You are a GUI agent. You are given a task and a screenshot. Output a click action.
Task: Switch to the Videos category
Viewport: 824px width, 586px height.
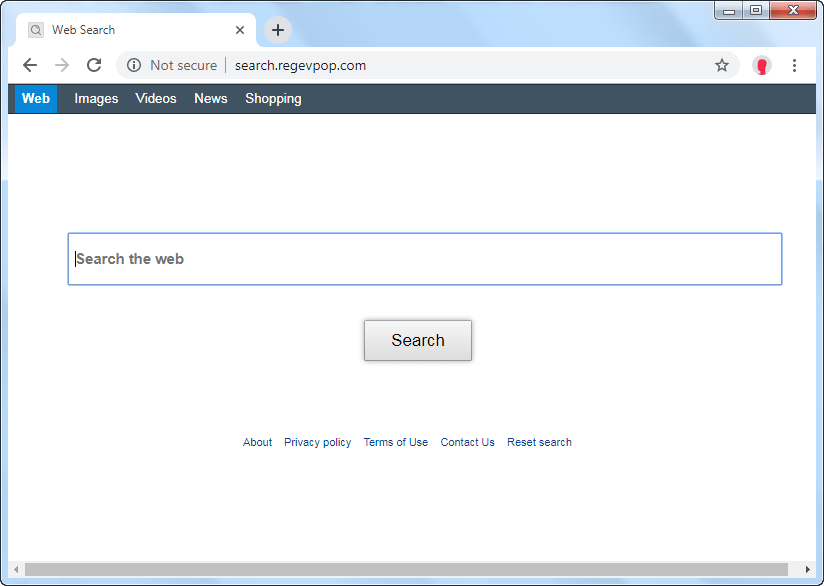(156, 99)
